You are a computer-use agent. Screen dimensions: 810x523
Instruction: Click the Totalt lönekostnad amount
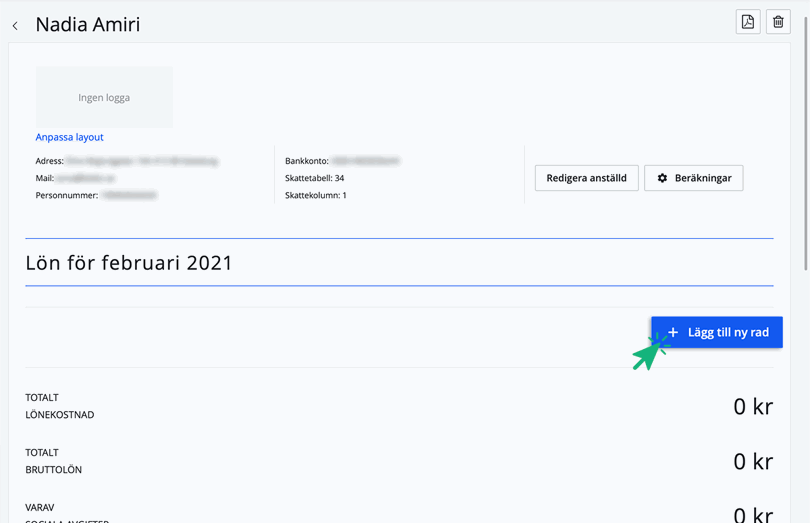pos(752,406)
